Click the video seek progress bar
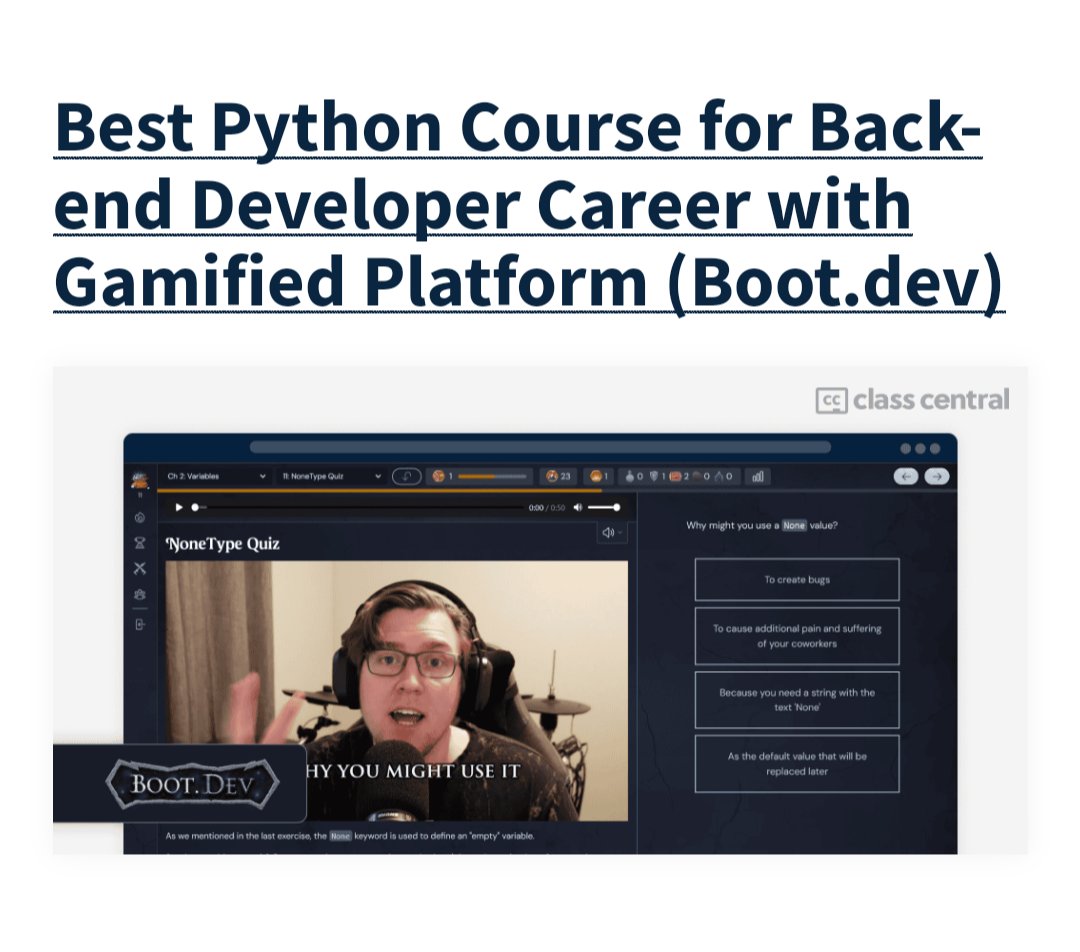The height and width of the screenshot is (952, 1080). (358, 507)
